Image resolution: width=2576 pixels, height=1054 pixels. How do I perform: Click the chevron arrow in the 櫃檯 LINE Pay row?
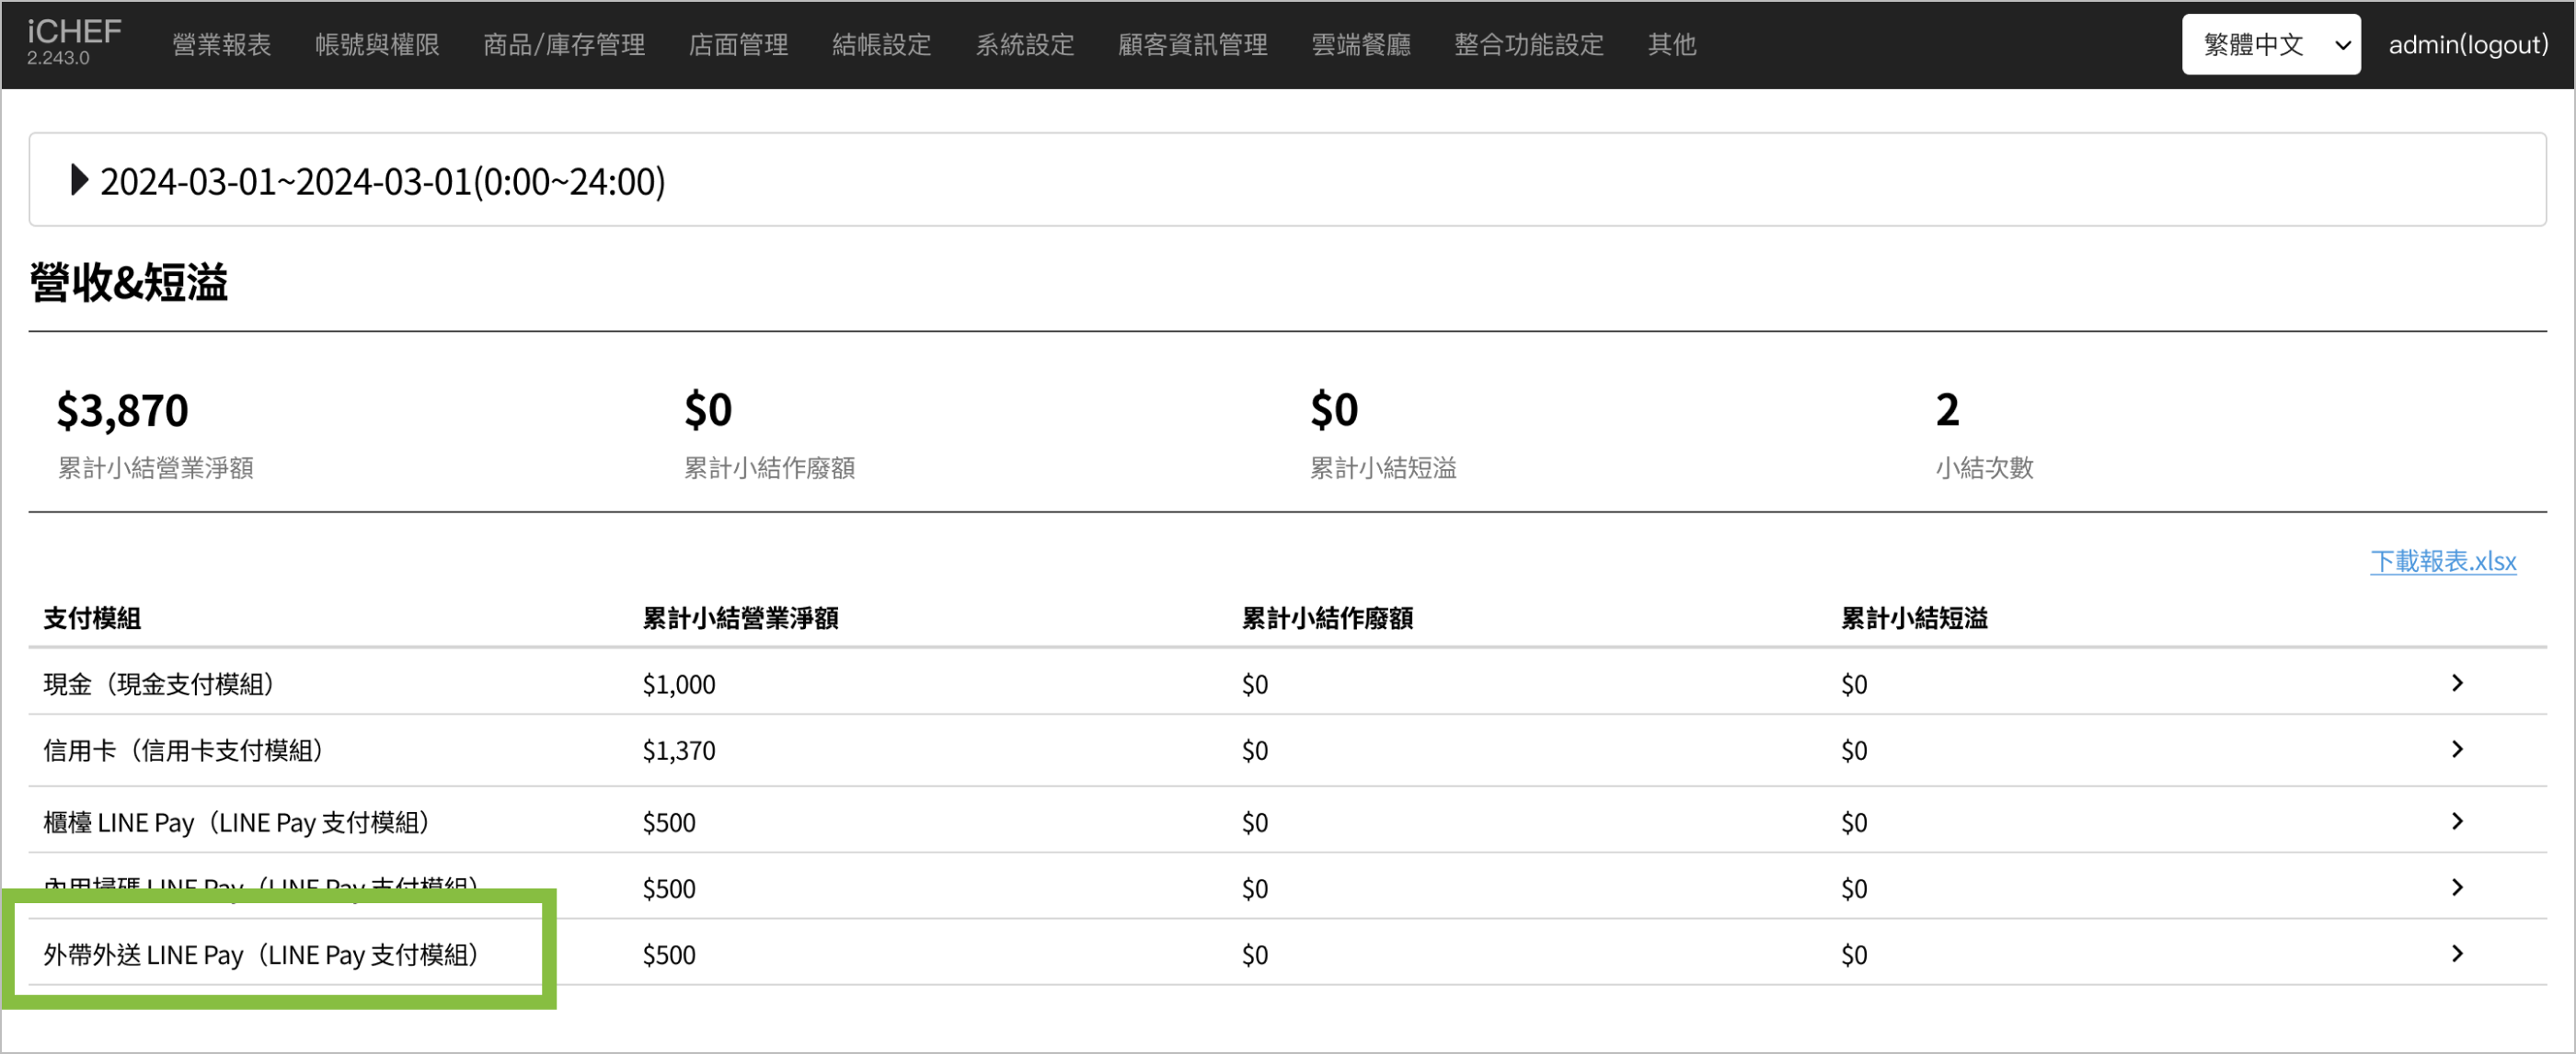click(2457, 821)
